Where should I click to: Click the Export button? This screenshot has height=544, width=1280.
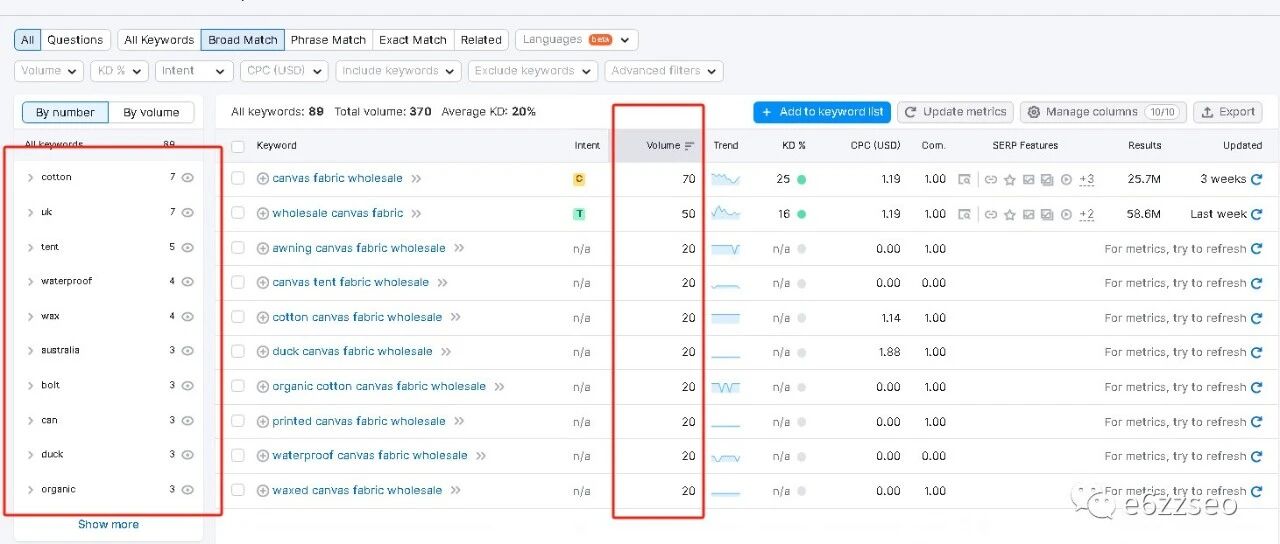[x=1229, y=112]
